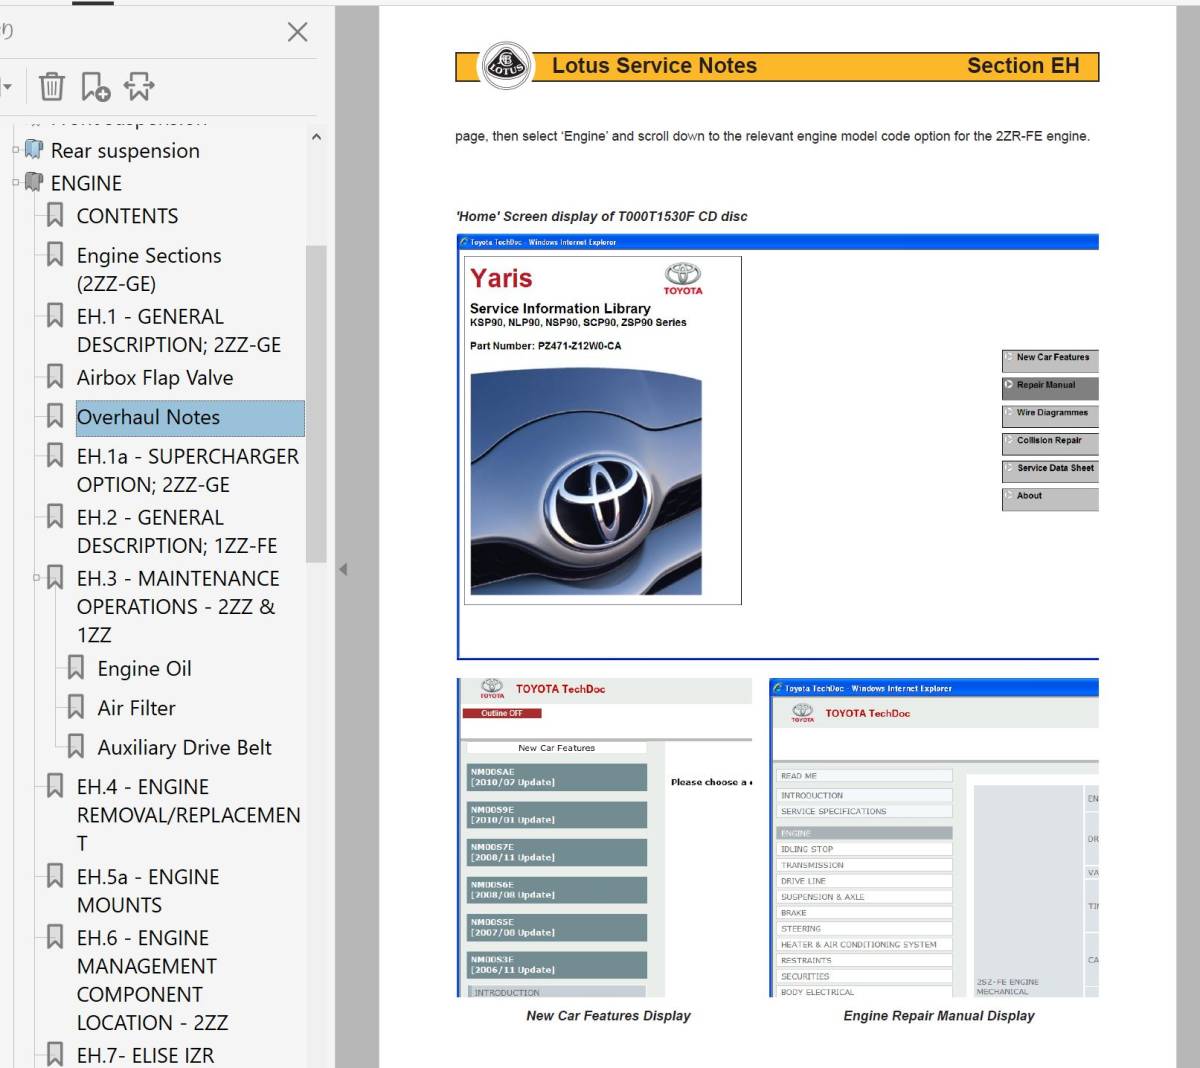1200x1068 pixels.
Task: Click bookmark icon beside EH.2 GENERAL DESCRIPTION
Action: click(x=55, y=516)
